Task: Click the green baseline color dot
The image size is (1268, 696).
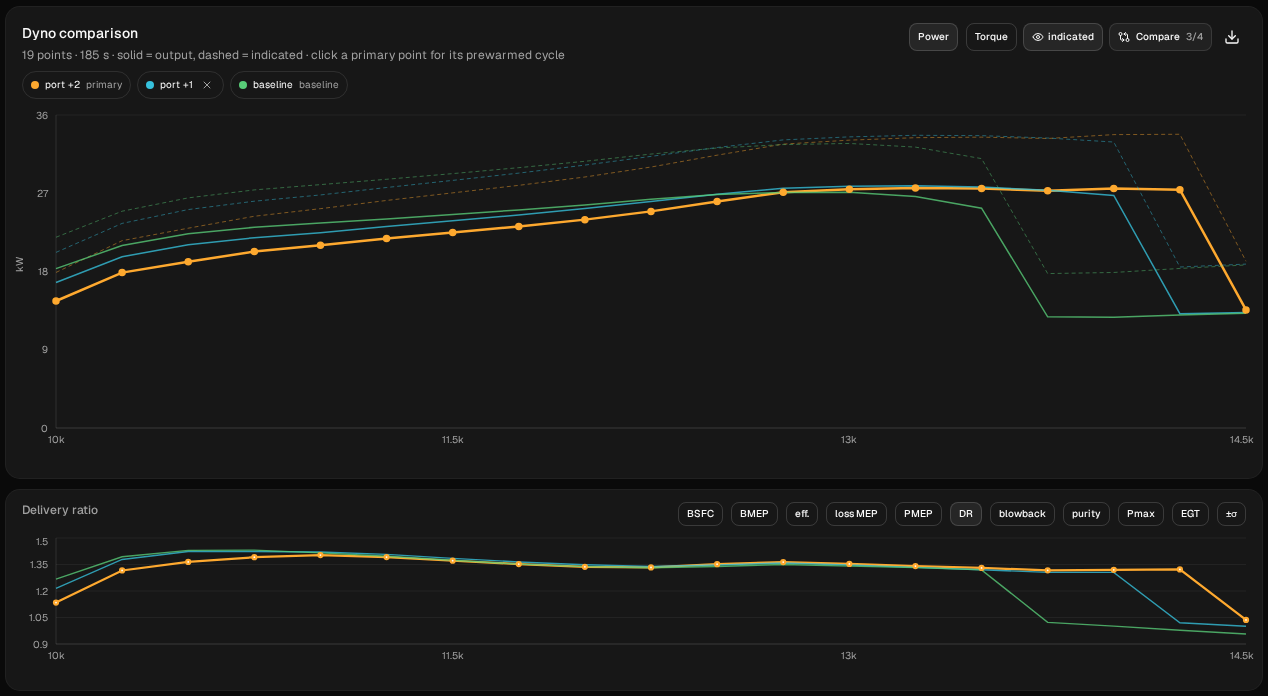Action: pyautogui.click(x=243, y=85)
